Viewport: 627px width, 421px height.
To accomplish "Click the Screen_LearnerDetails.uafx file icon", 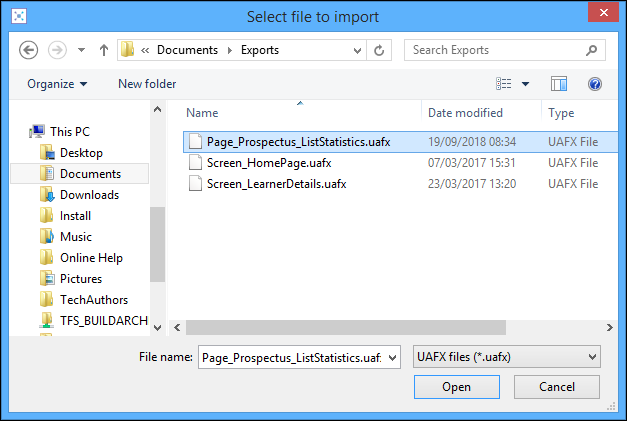I will click(195, 184).
